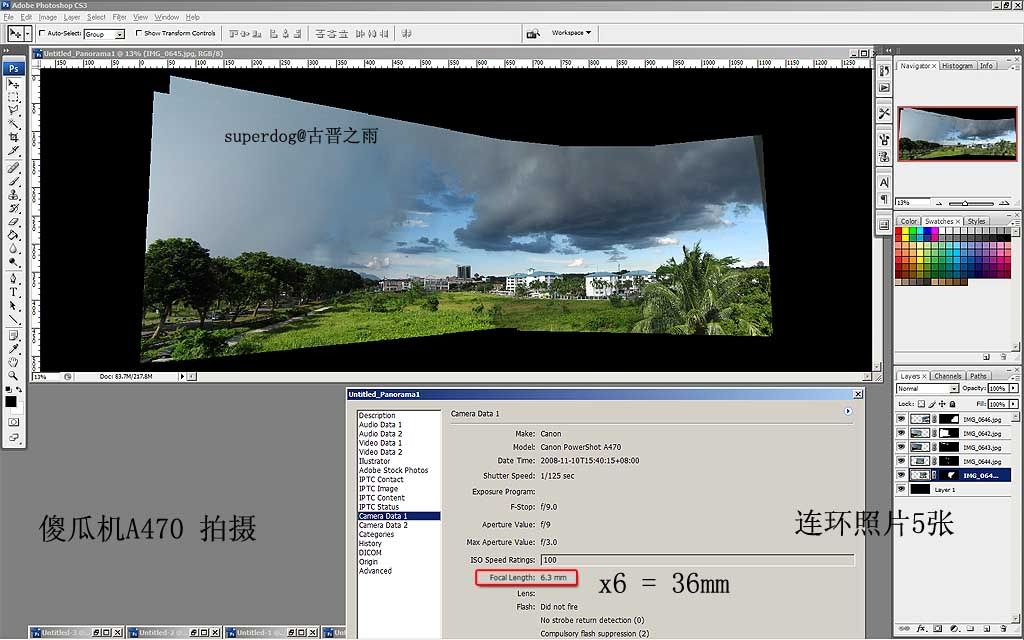Select the Brush tool
The height and width of the screenshot is (640, 1024).
click(13, 181)
